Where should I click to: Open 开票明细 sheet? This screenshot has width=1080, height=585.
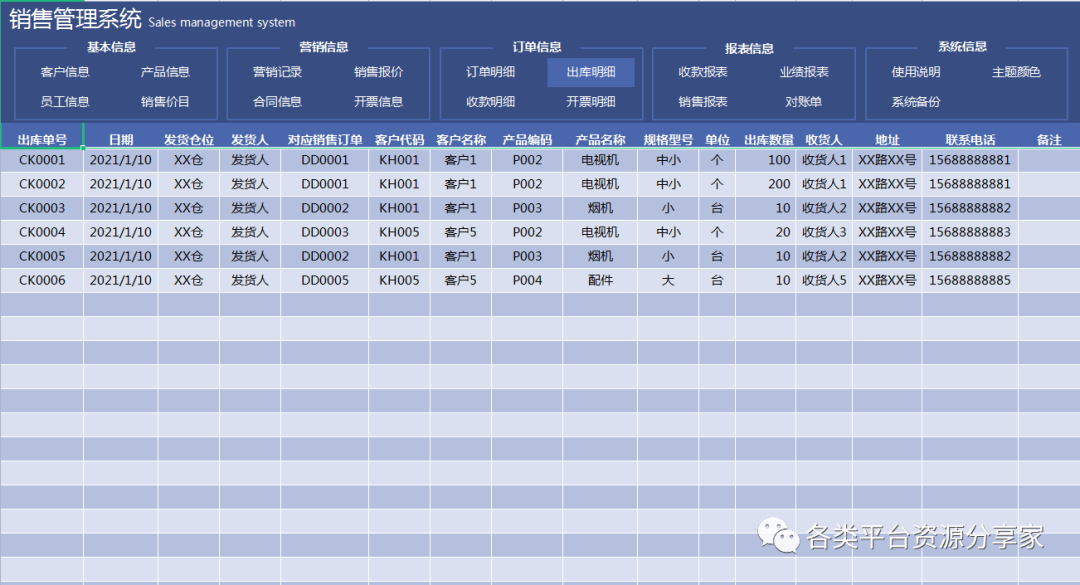[590, 101]
